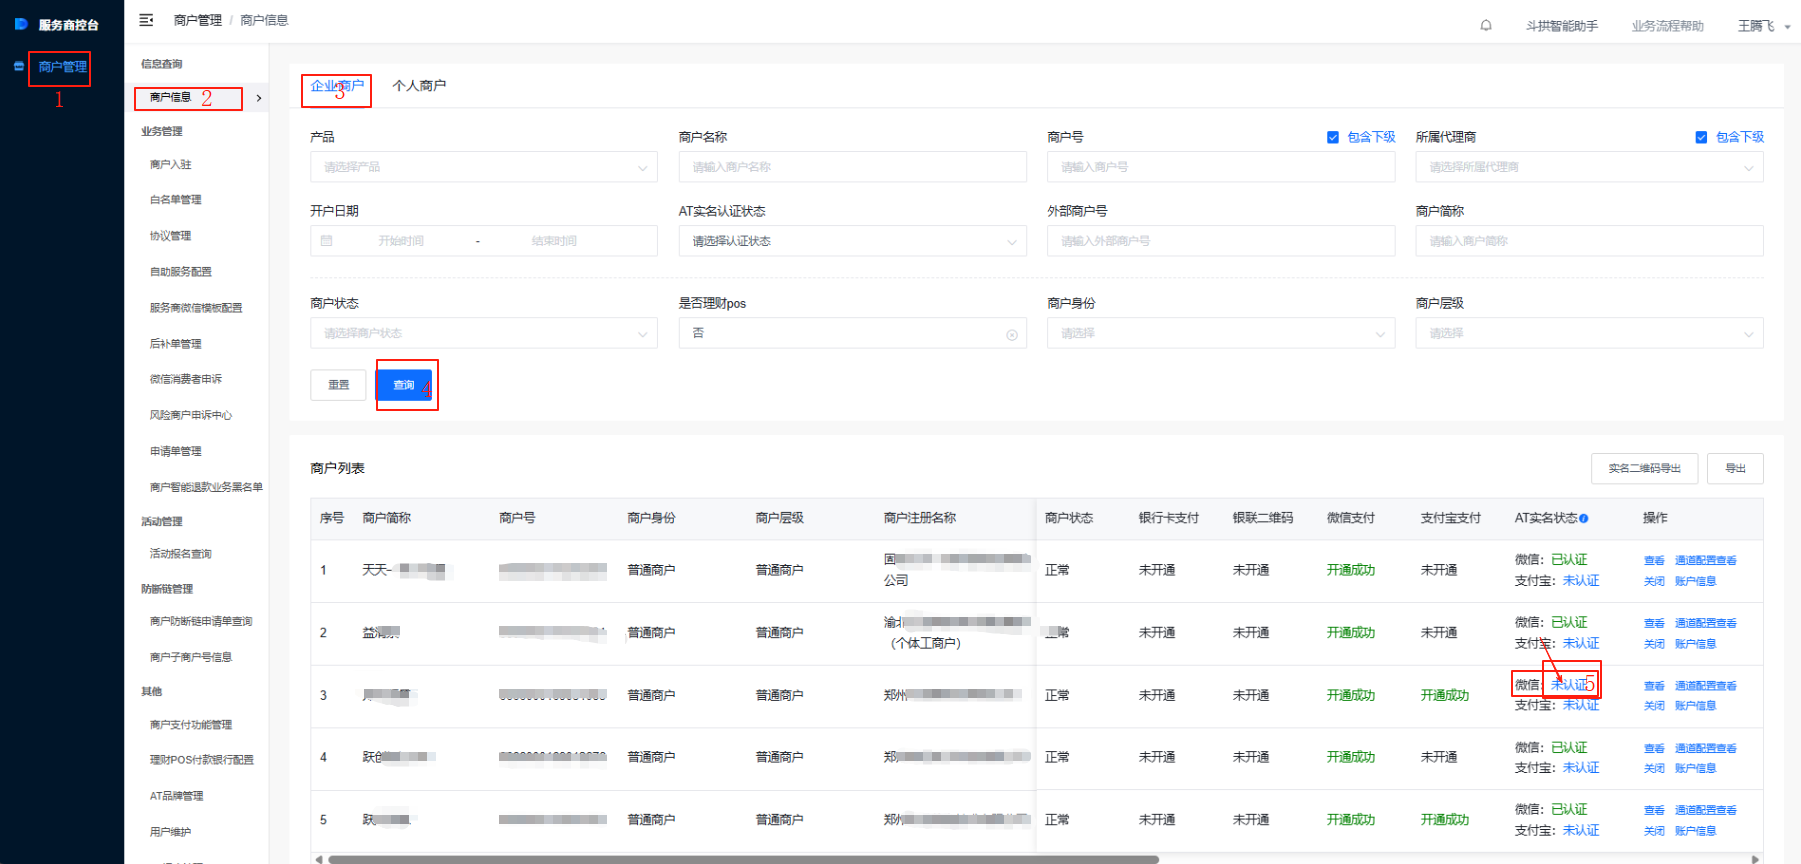Click the 实名二维码导出 button

coord(1644,468)
